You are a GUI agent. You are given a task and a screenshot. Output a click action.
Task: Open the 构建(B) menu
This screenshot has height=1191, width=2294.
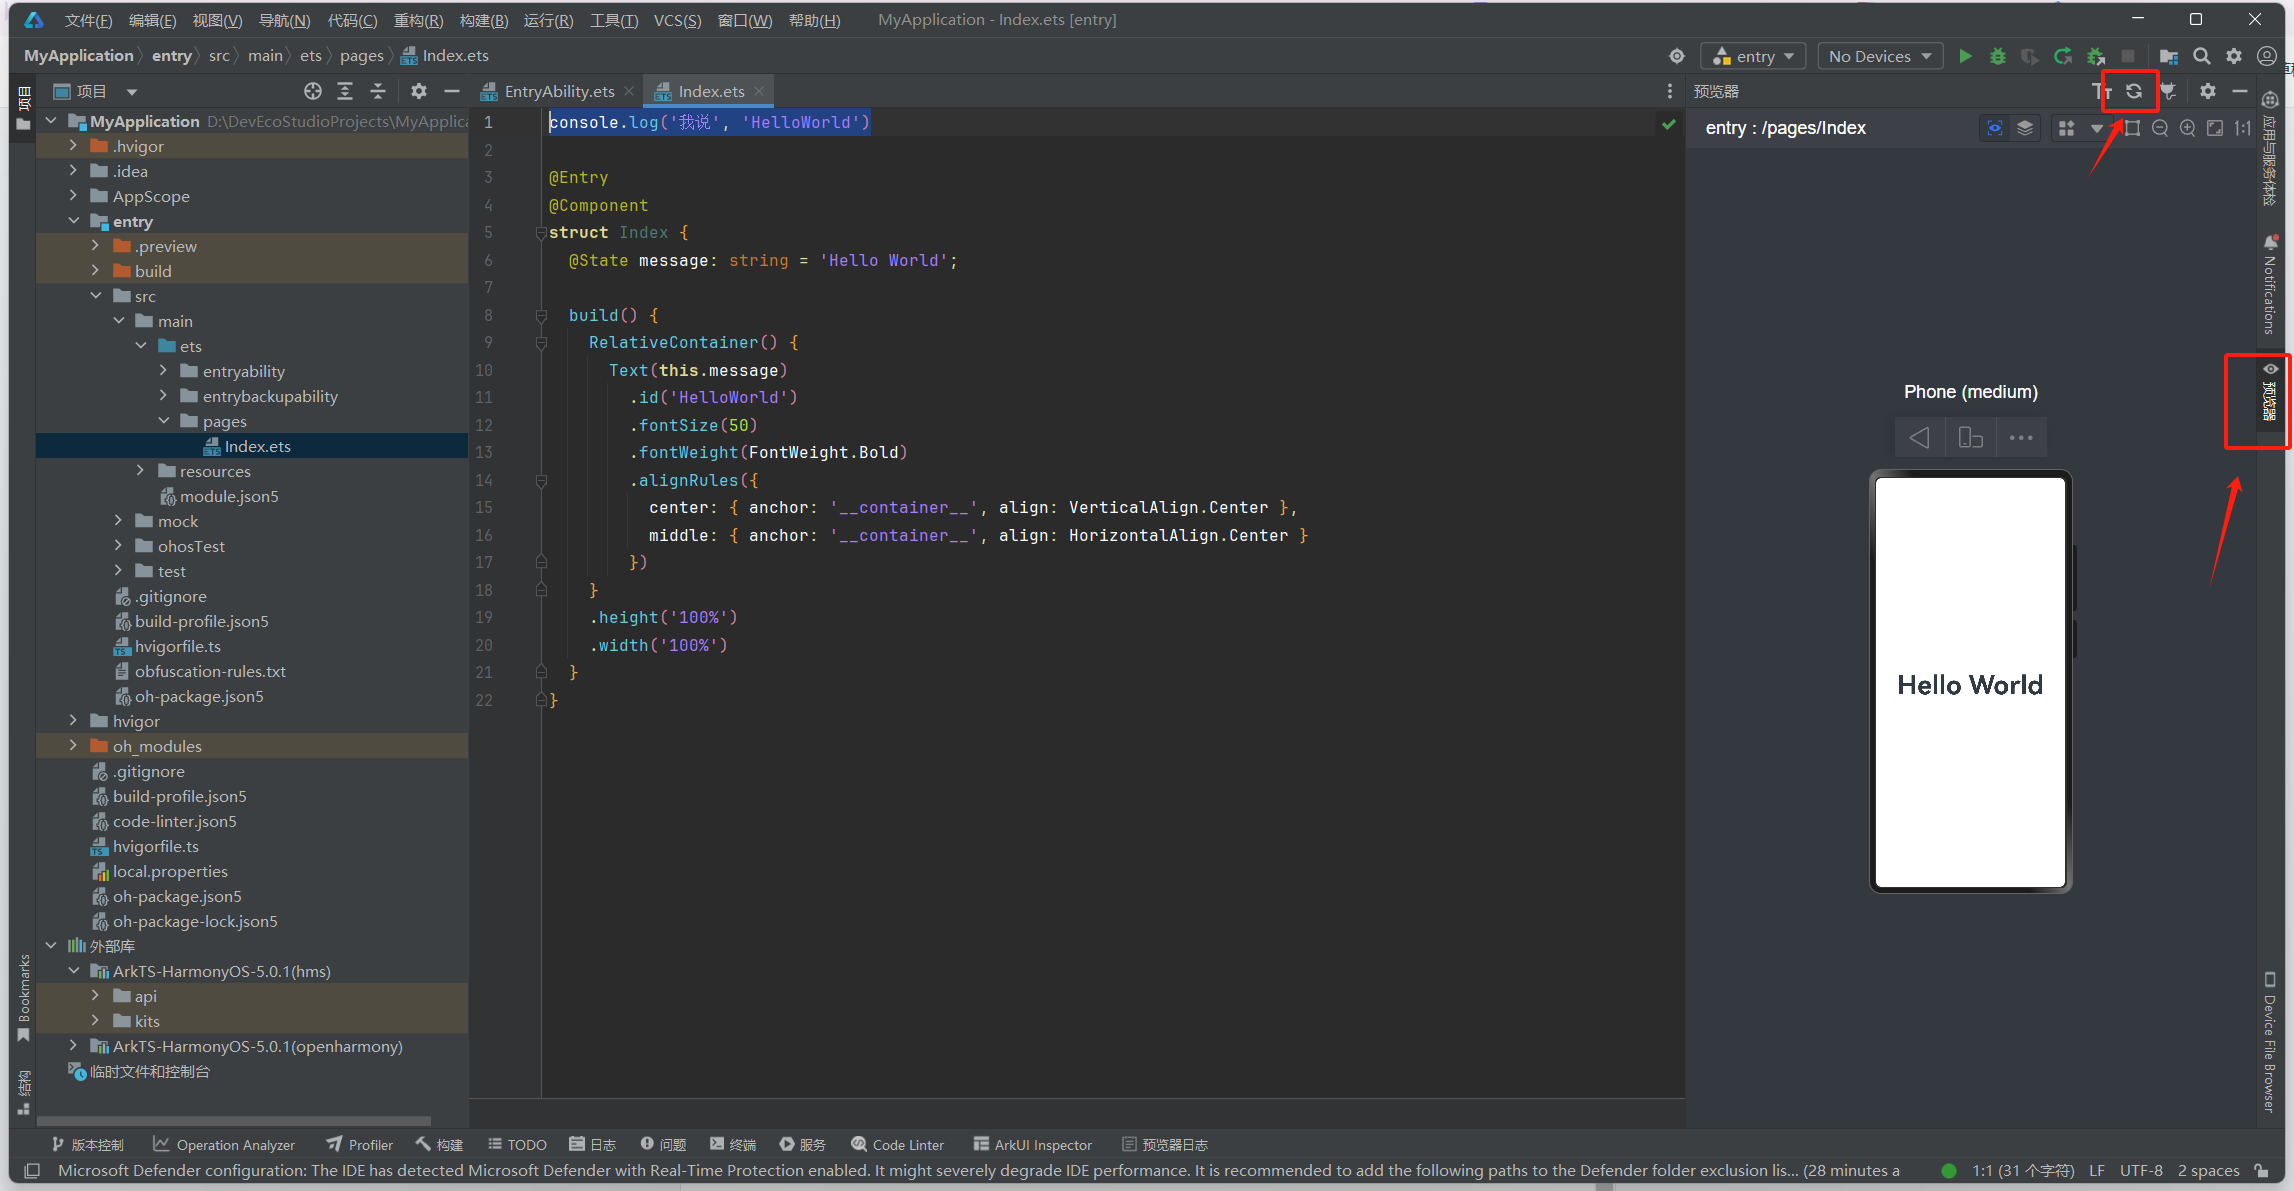pos(484,20)
